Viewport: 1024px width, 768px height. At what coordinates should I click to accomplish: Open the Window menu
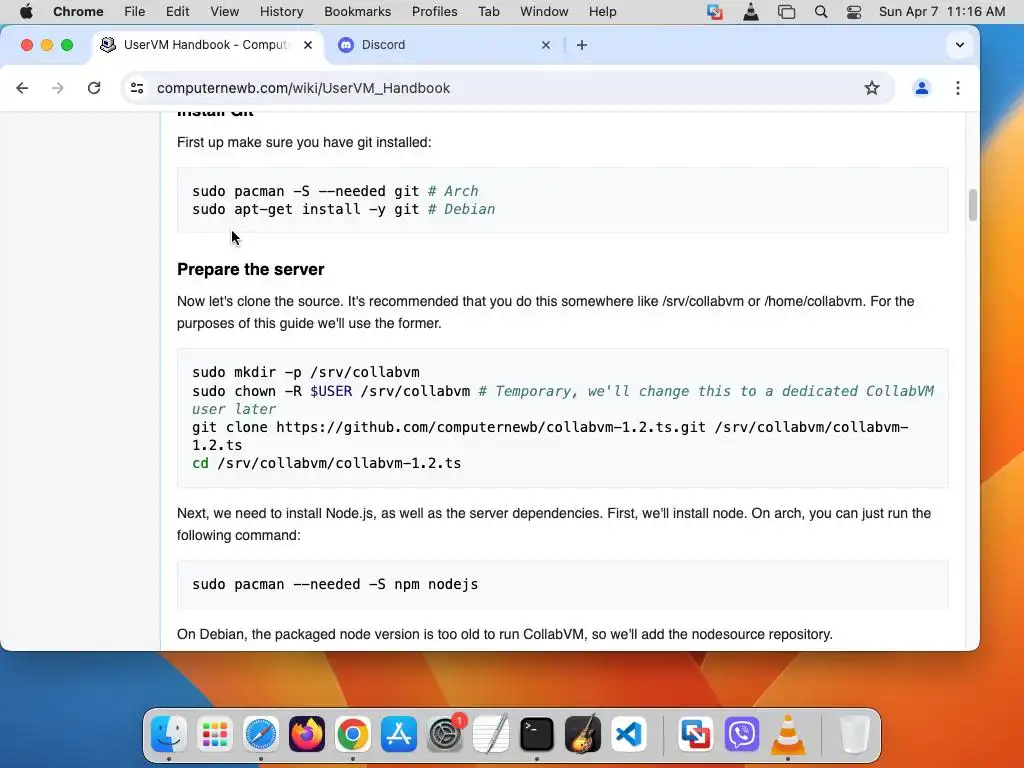pos(544,12)
